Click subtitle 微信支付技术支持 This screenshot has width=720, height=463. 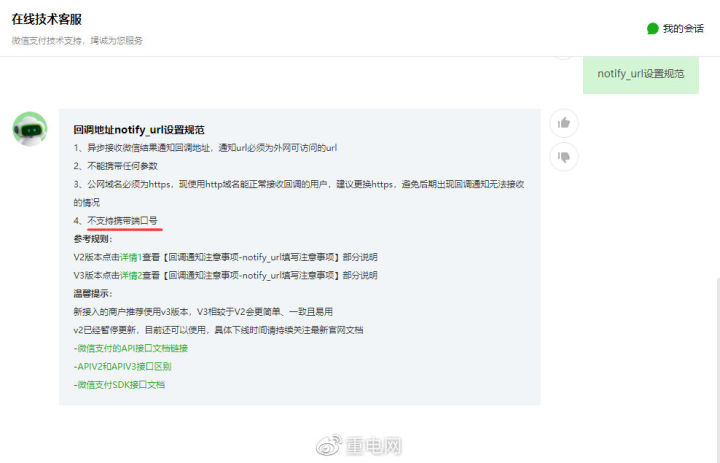(77, 40)
